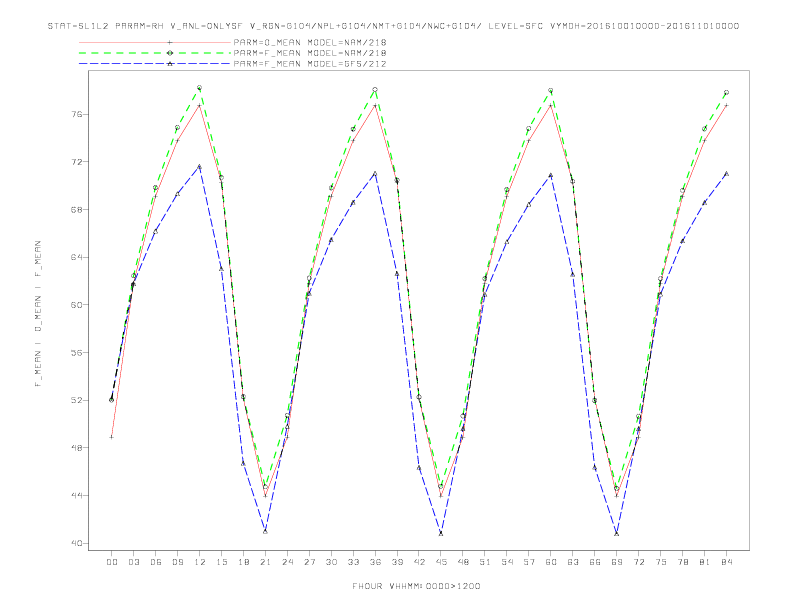Click x-axis tick label 48
This screenshot has height=612, width=792.
[463, 562]
